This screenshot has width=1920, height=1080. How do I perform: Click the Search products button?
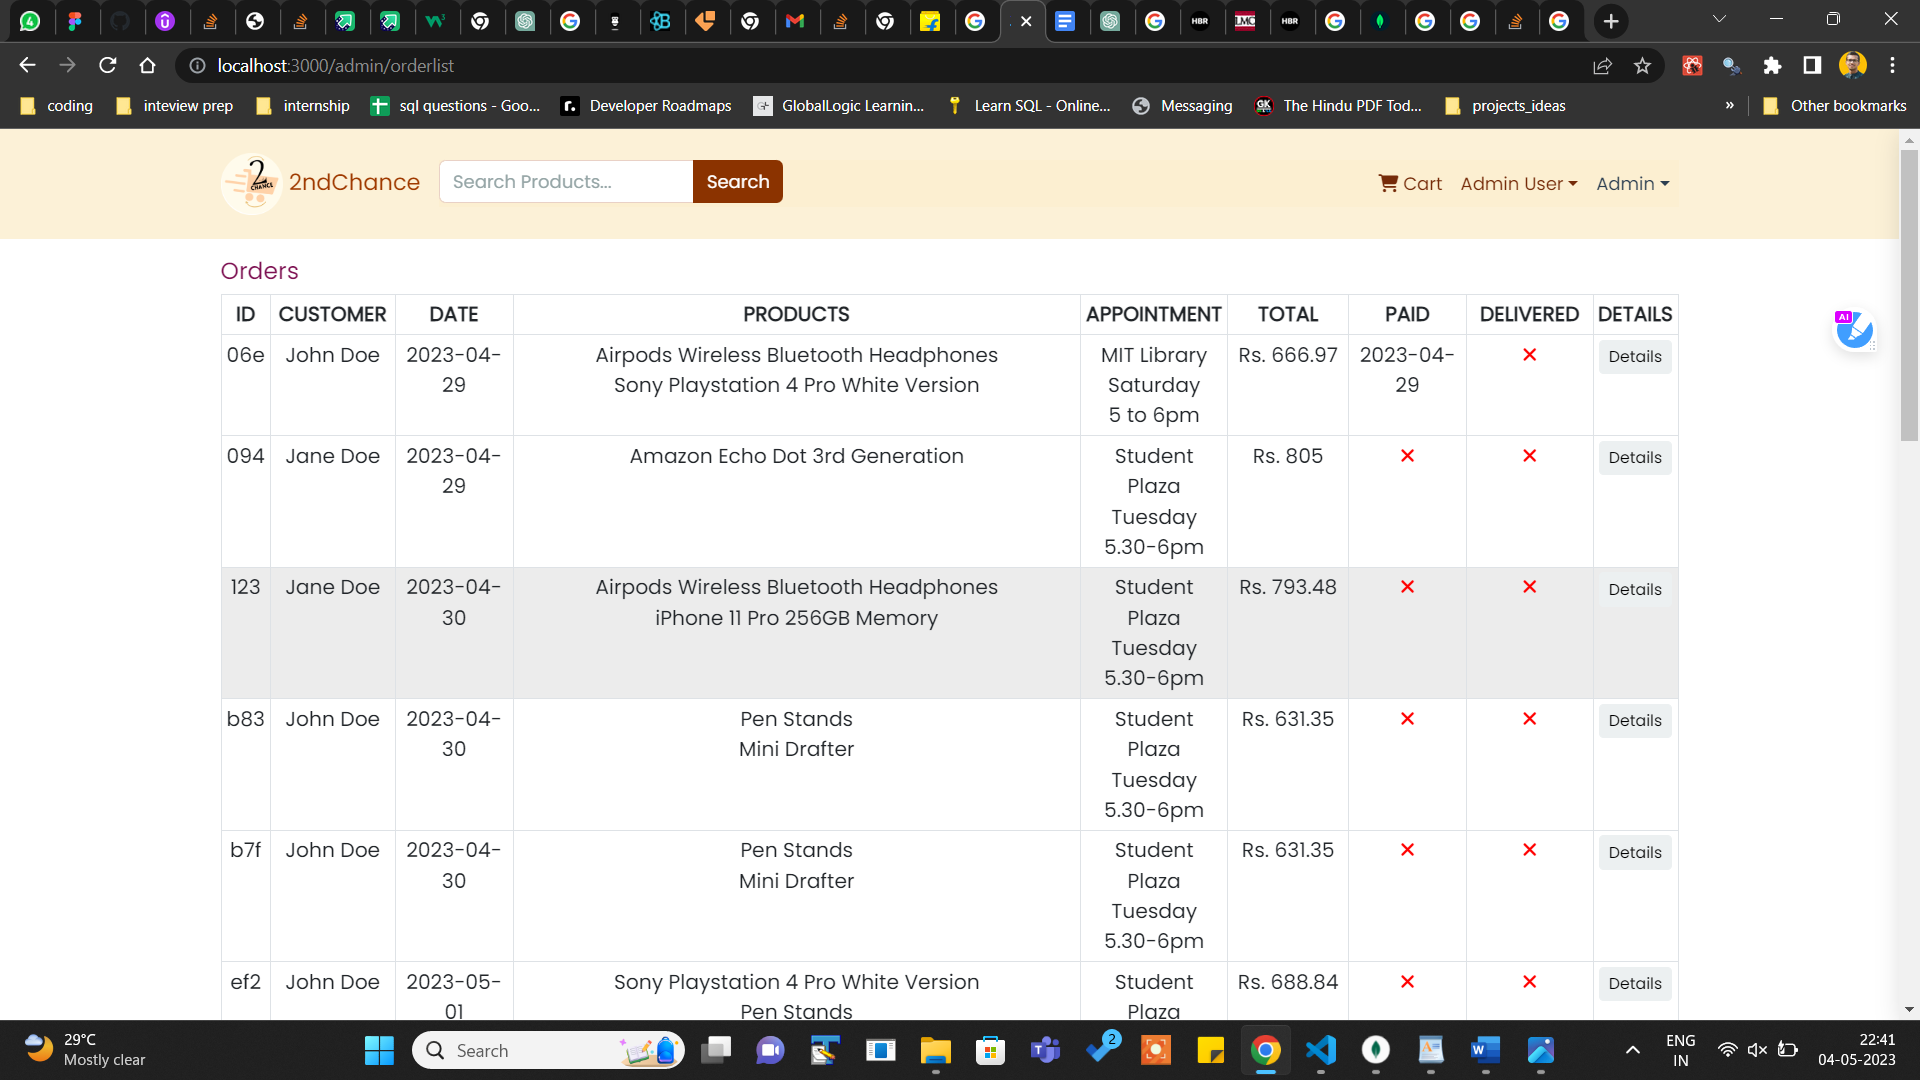click(737, 182)
